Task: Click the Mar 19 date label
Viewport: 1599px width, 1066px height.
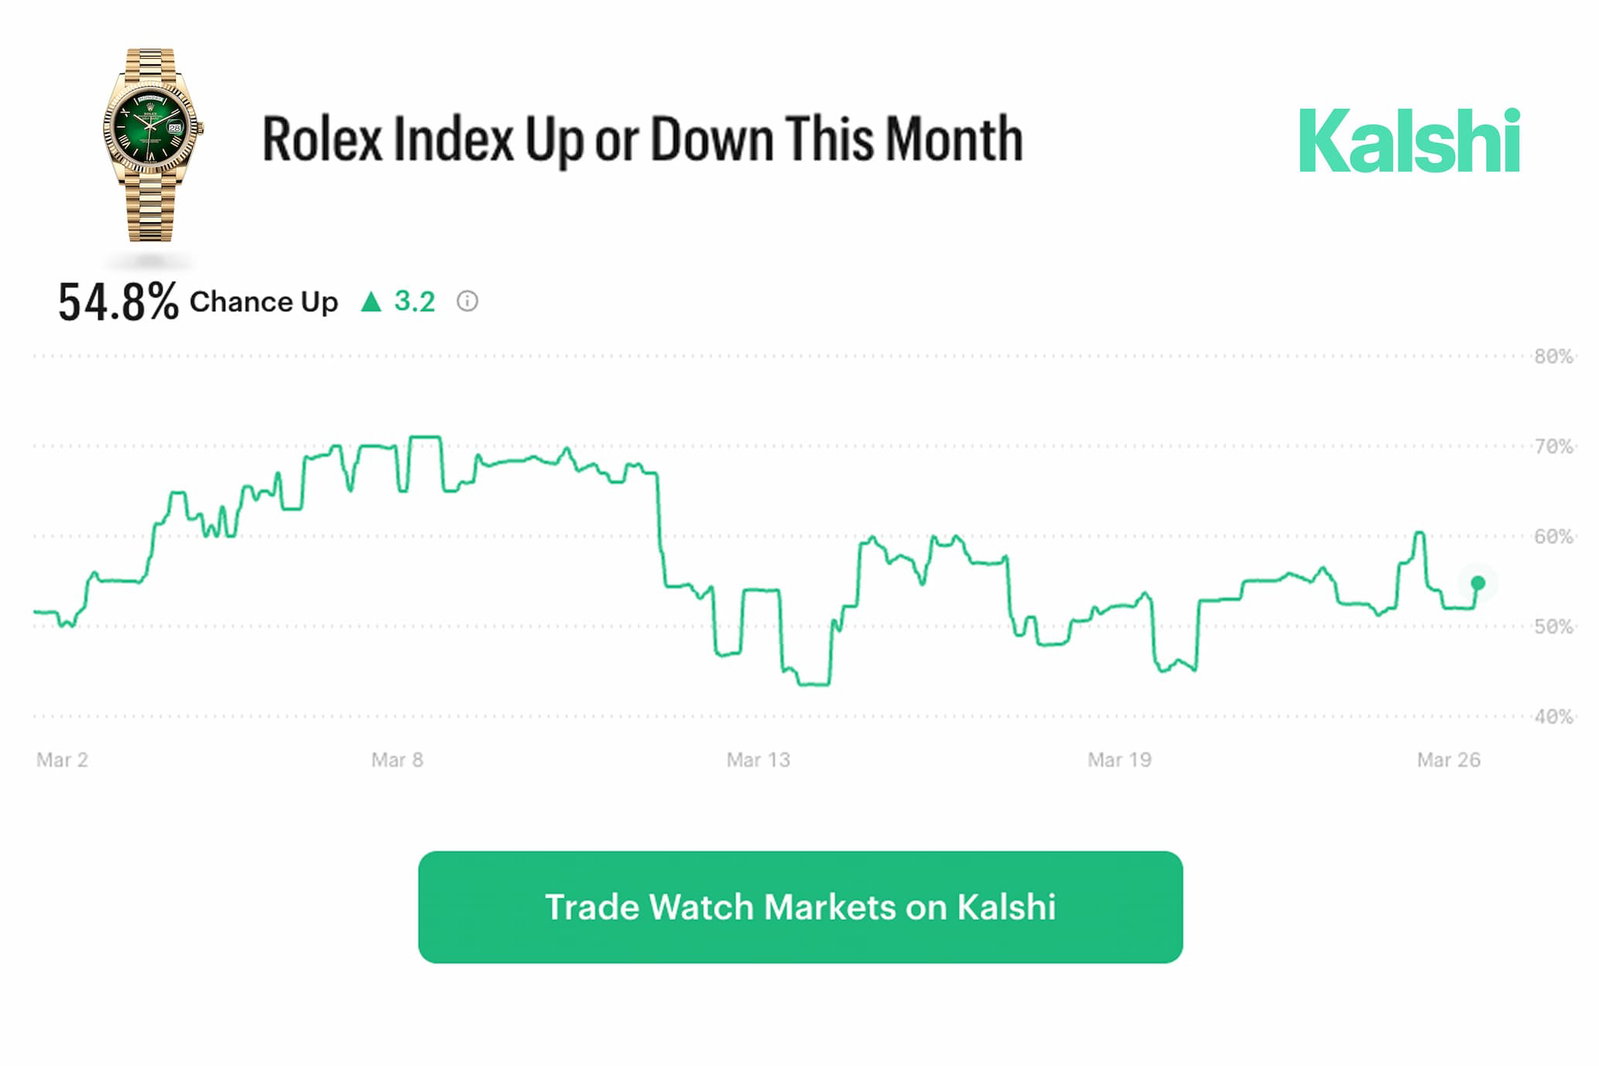Action: coord(1119,760)
